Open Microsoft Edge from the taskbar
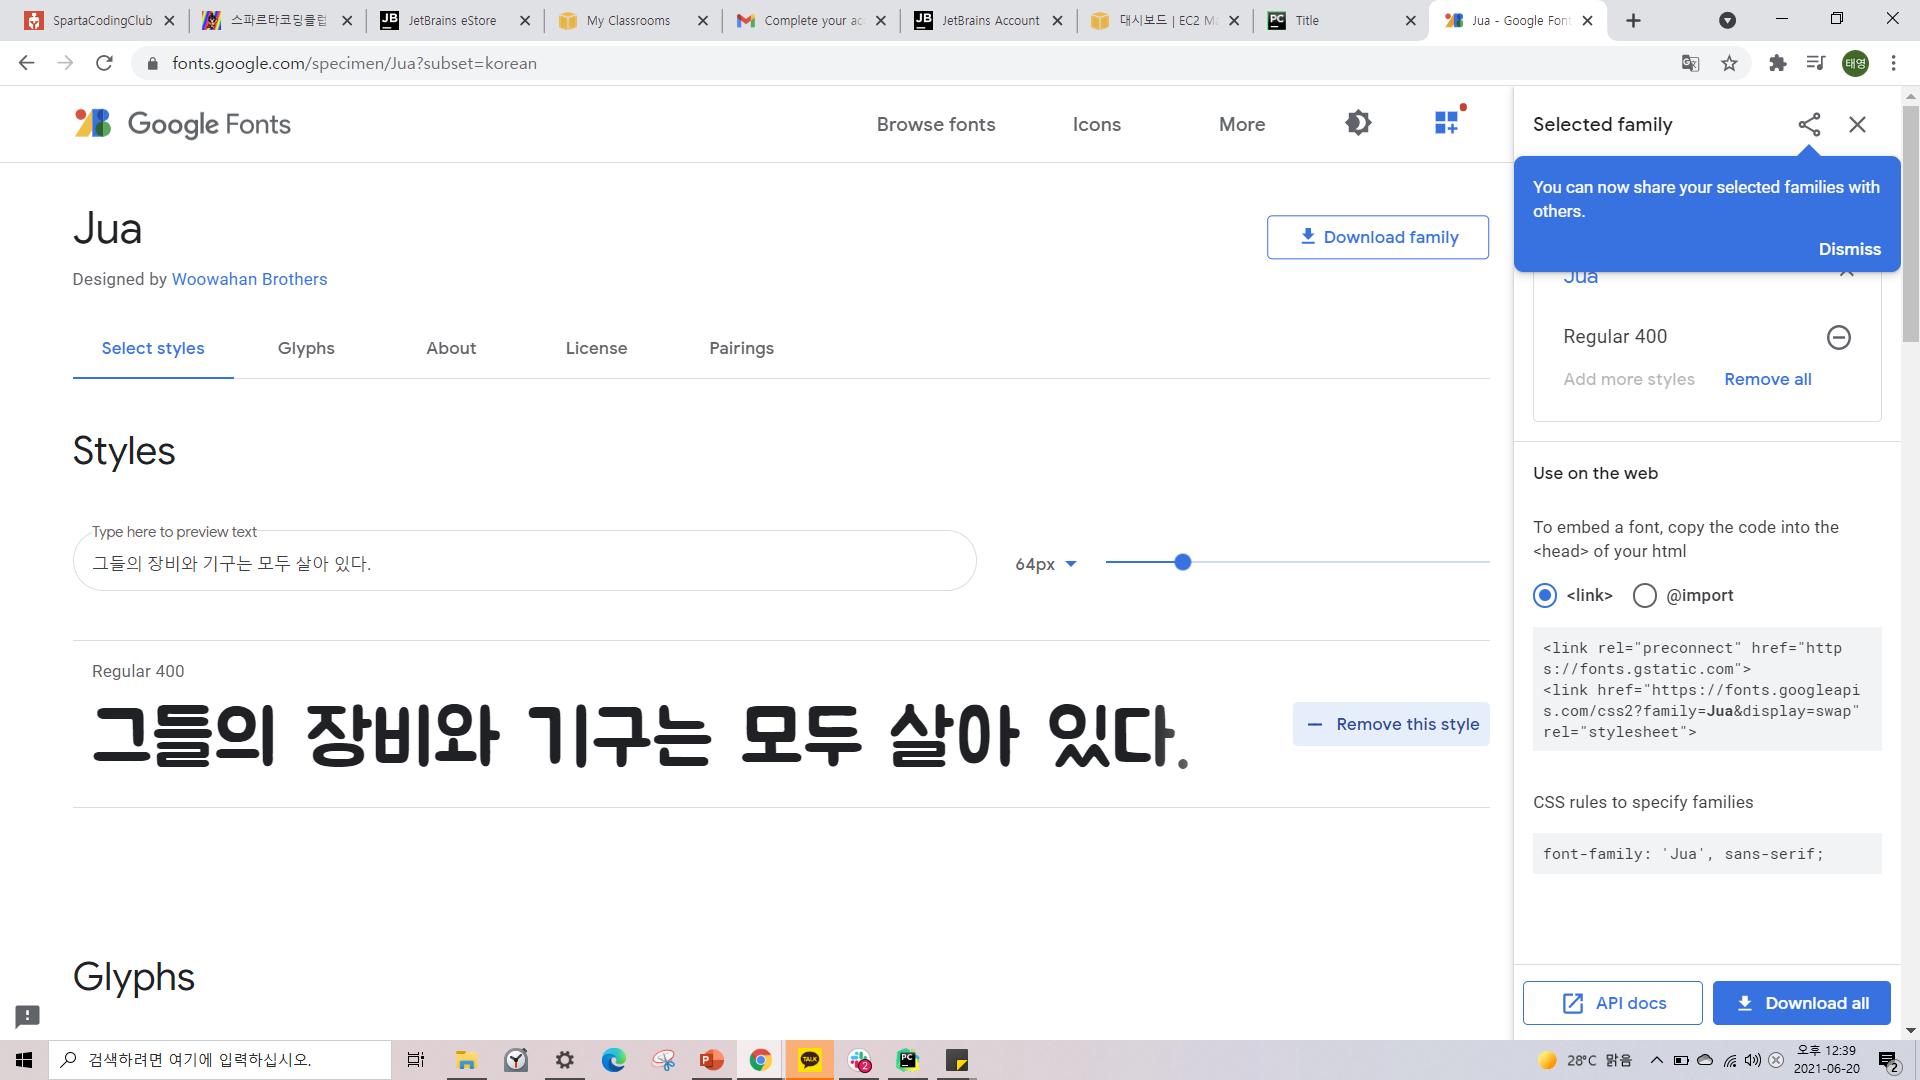This screenshot has width=1920, height=1080. (613, 1060)
